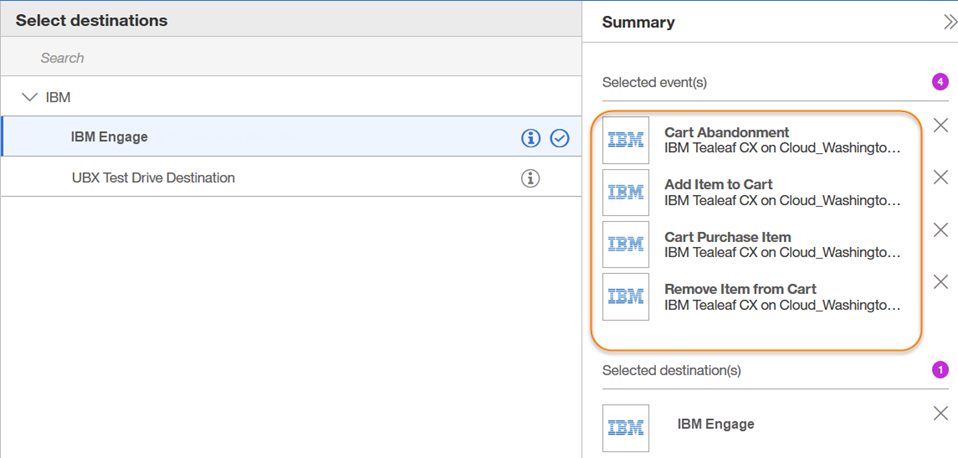
Task: Collapse the IBM provider group chevron
Action: 29,96
